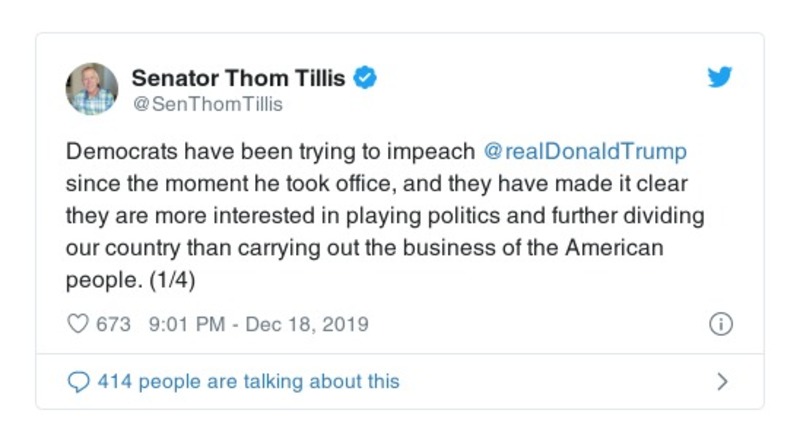This screenshot has height=445, width=800.
Task: Visit the @SenThomTillis handle
Action: pyautogui.click(x=207, y=104)
